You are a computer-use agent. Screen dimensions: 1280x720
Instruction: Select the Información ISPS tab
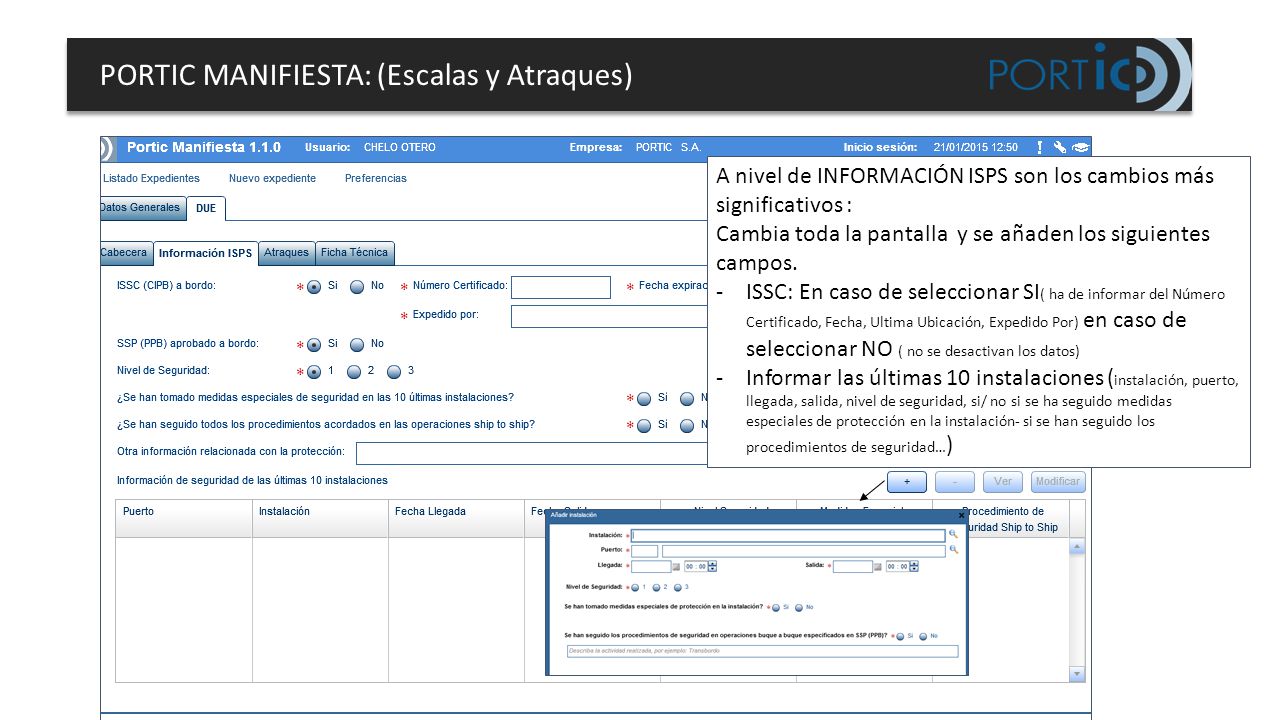[205, 254]
